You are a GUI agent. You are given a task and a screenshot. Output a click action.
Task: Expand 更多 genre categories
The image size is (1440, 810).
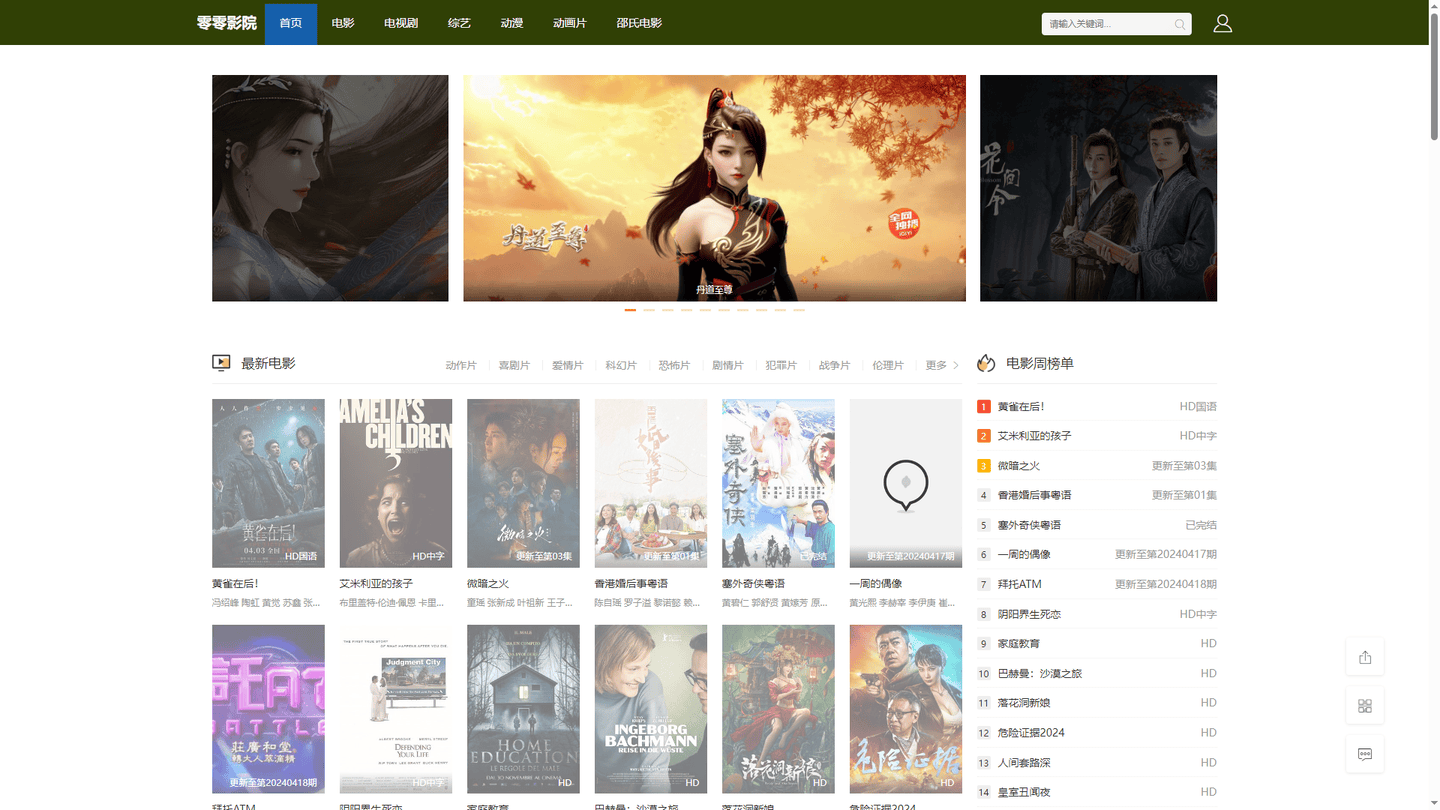(942, 365)
